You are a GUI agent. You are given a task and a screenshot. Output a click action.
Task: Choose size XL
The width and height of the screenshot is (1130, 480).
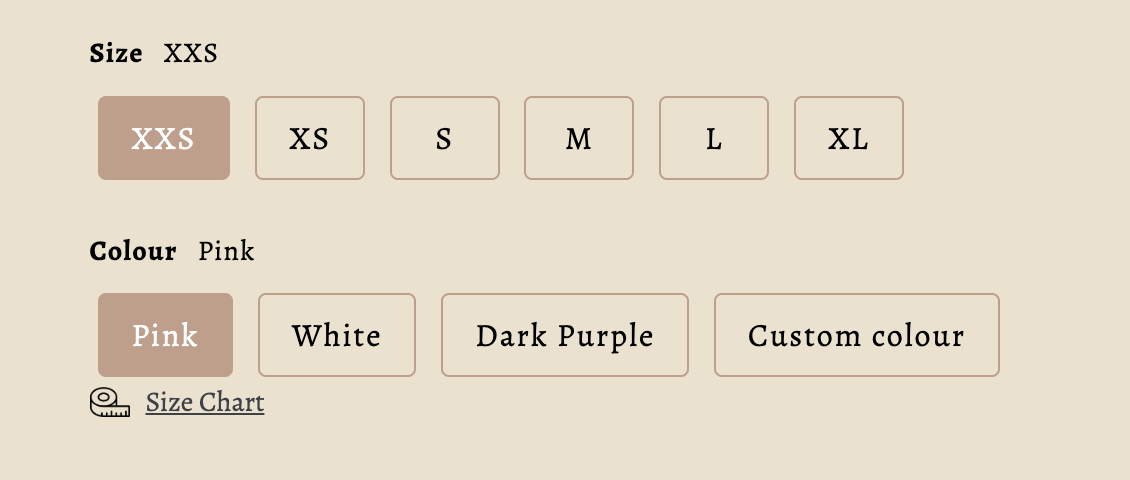point(848,138)
